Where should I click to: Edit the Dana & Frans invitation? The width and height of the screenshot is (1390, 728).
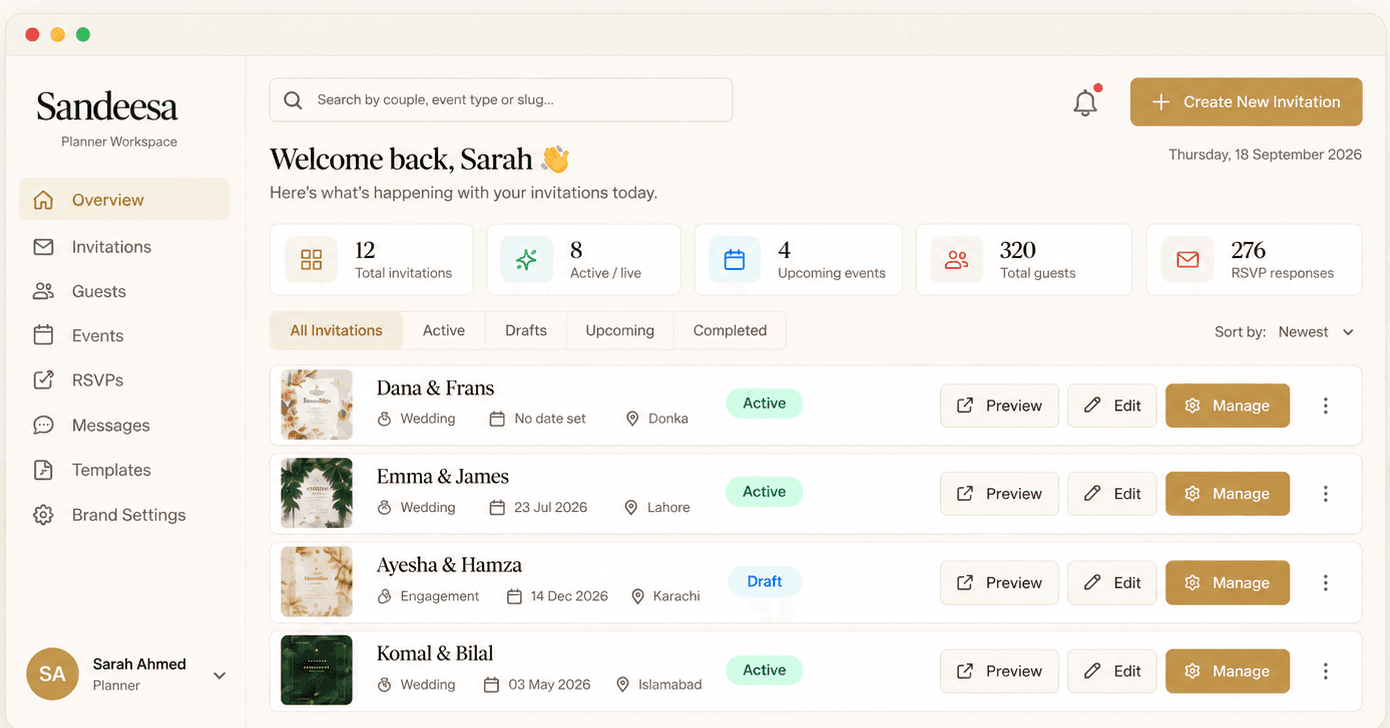click(1112, 406)
